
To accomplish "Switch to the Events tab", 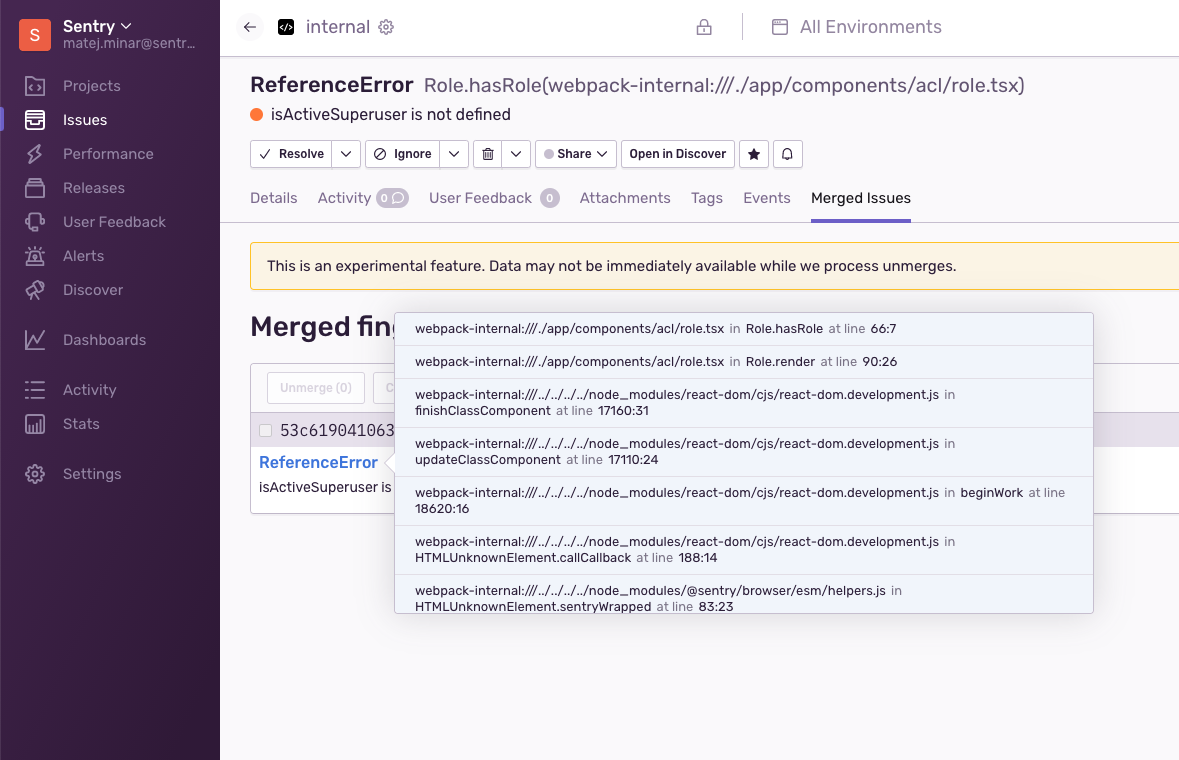I will 767,198.
